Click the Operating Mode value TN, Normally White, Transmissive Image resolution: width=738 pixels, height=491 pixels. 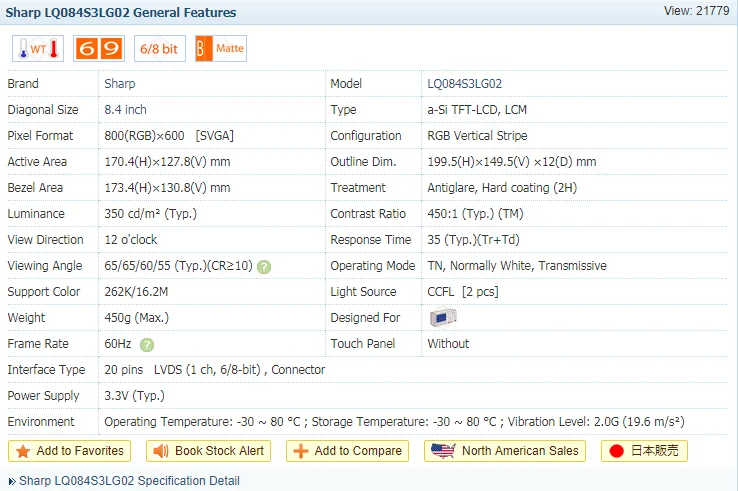(x=517, y=266)
